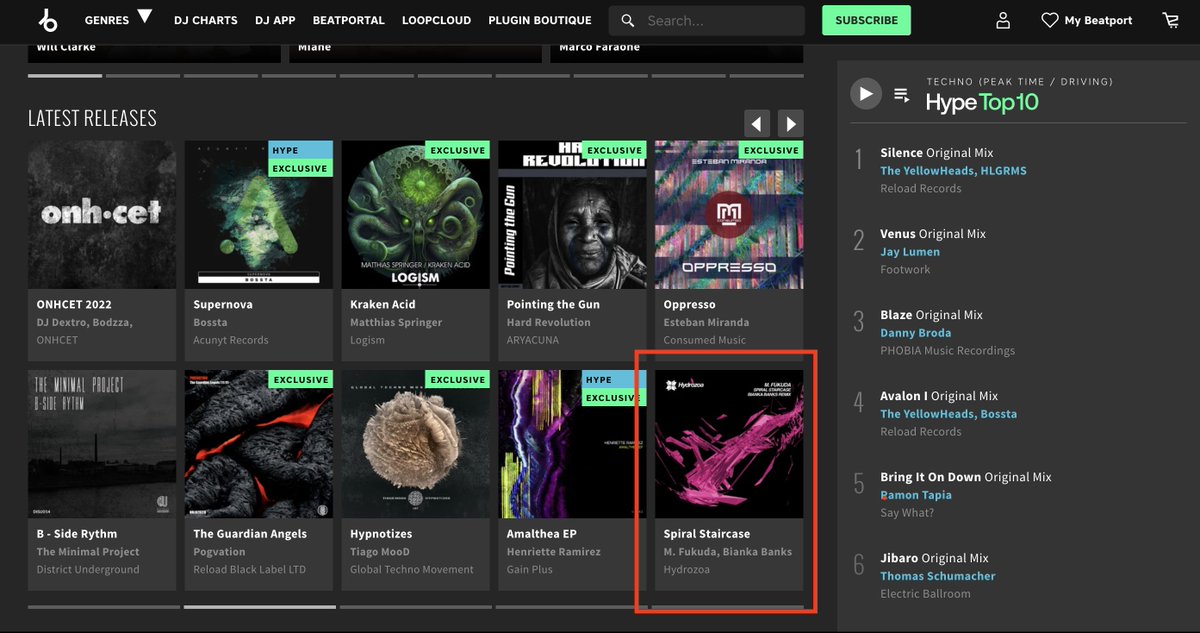Open artist Ramon Tapia link
Viewport: 1200px width, 633px height.
pos(916,495)
